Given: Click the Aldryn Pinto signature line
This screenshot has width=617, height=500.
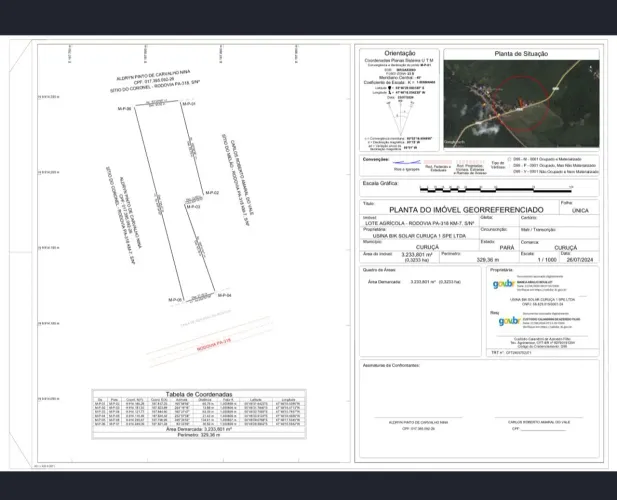Looking at the screenshot, I should click(x=418, y=417).
